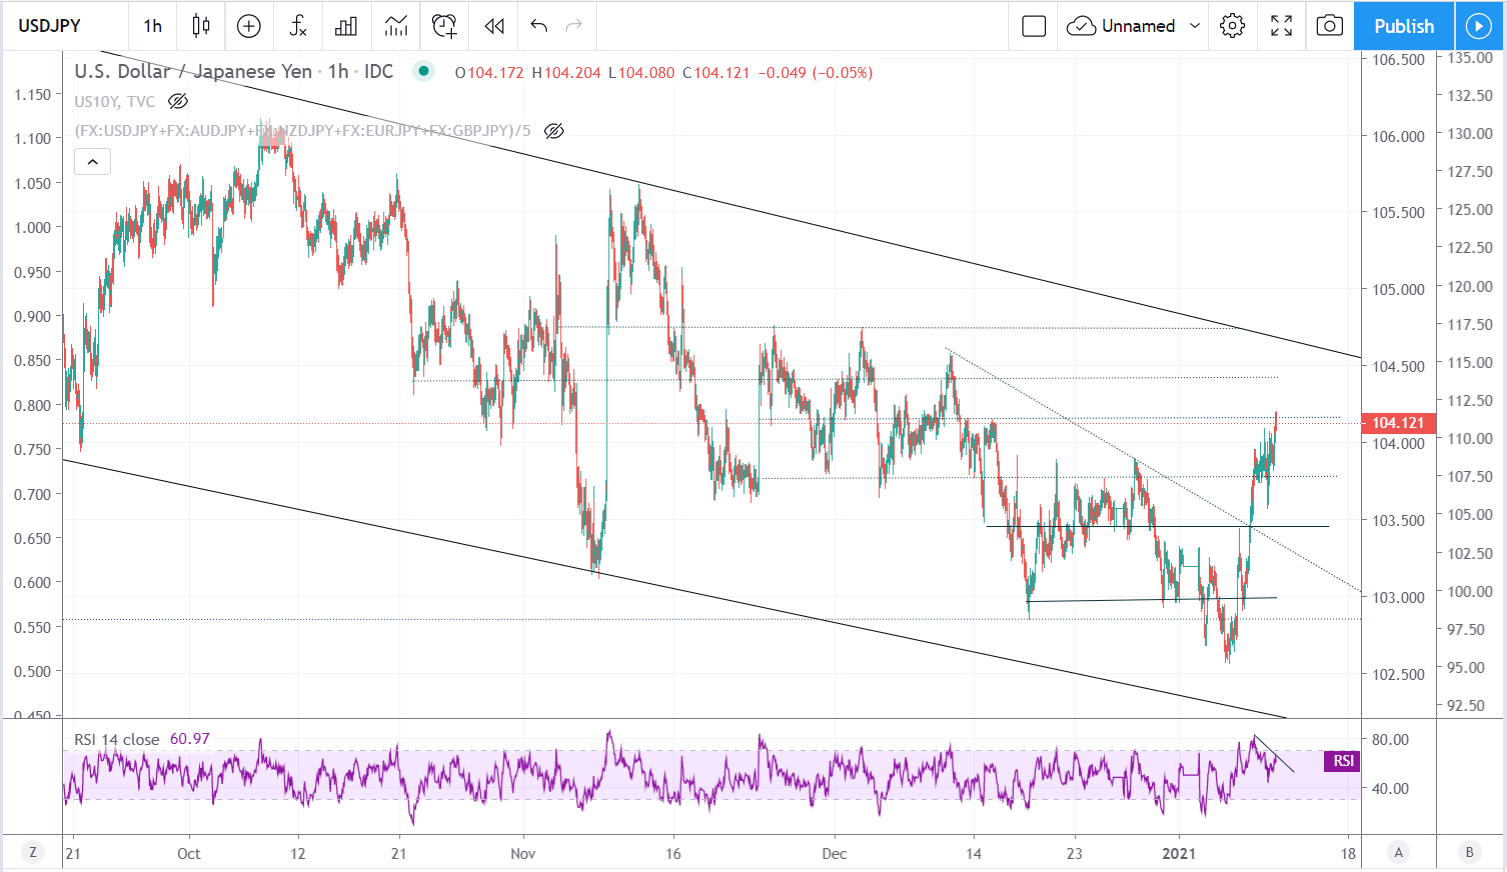The image size is (1507, 872).
Task: Change the 1h timeframe interval
Action: 152,26
